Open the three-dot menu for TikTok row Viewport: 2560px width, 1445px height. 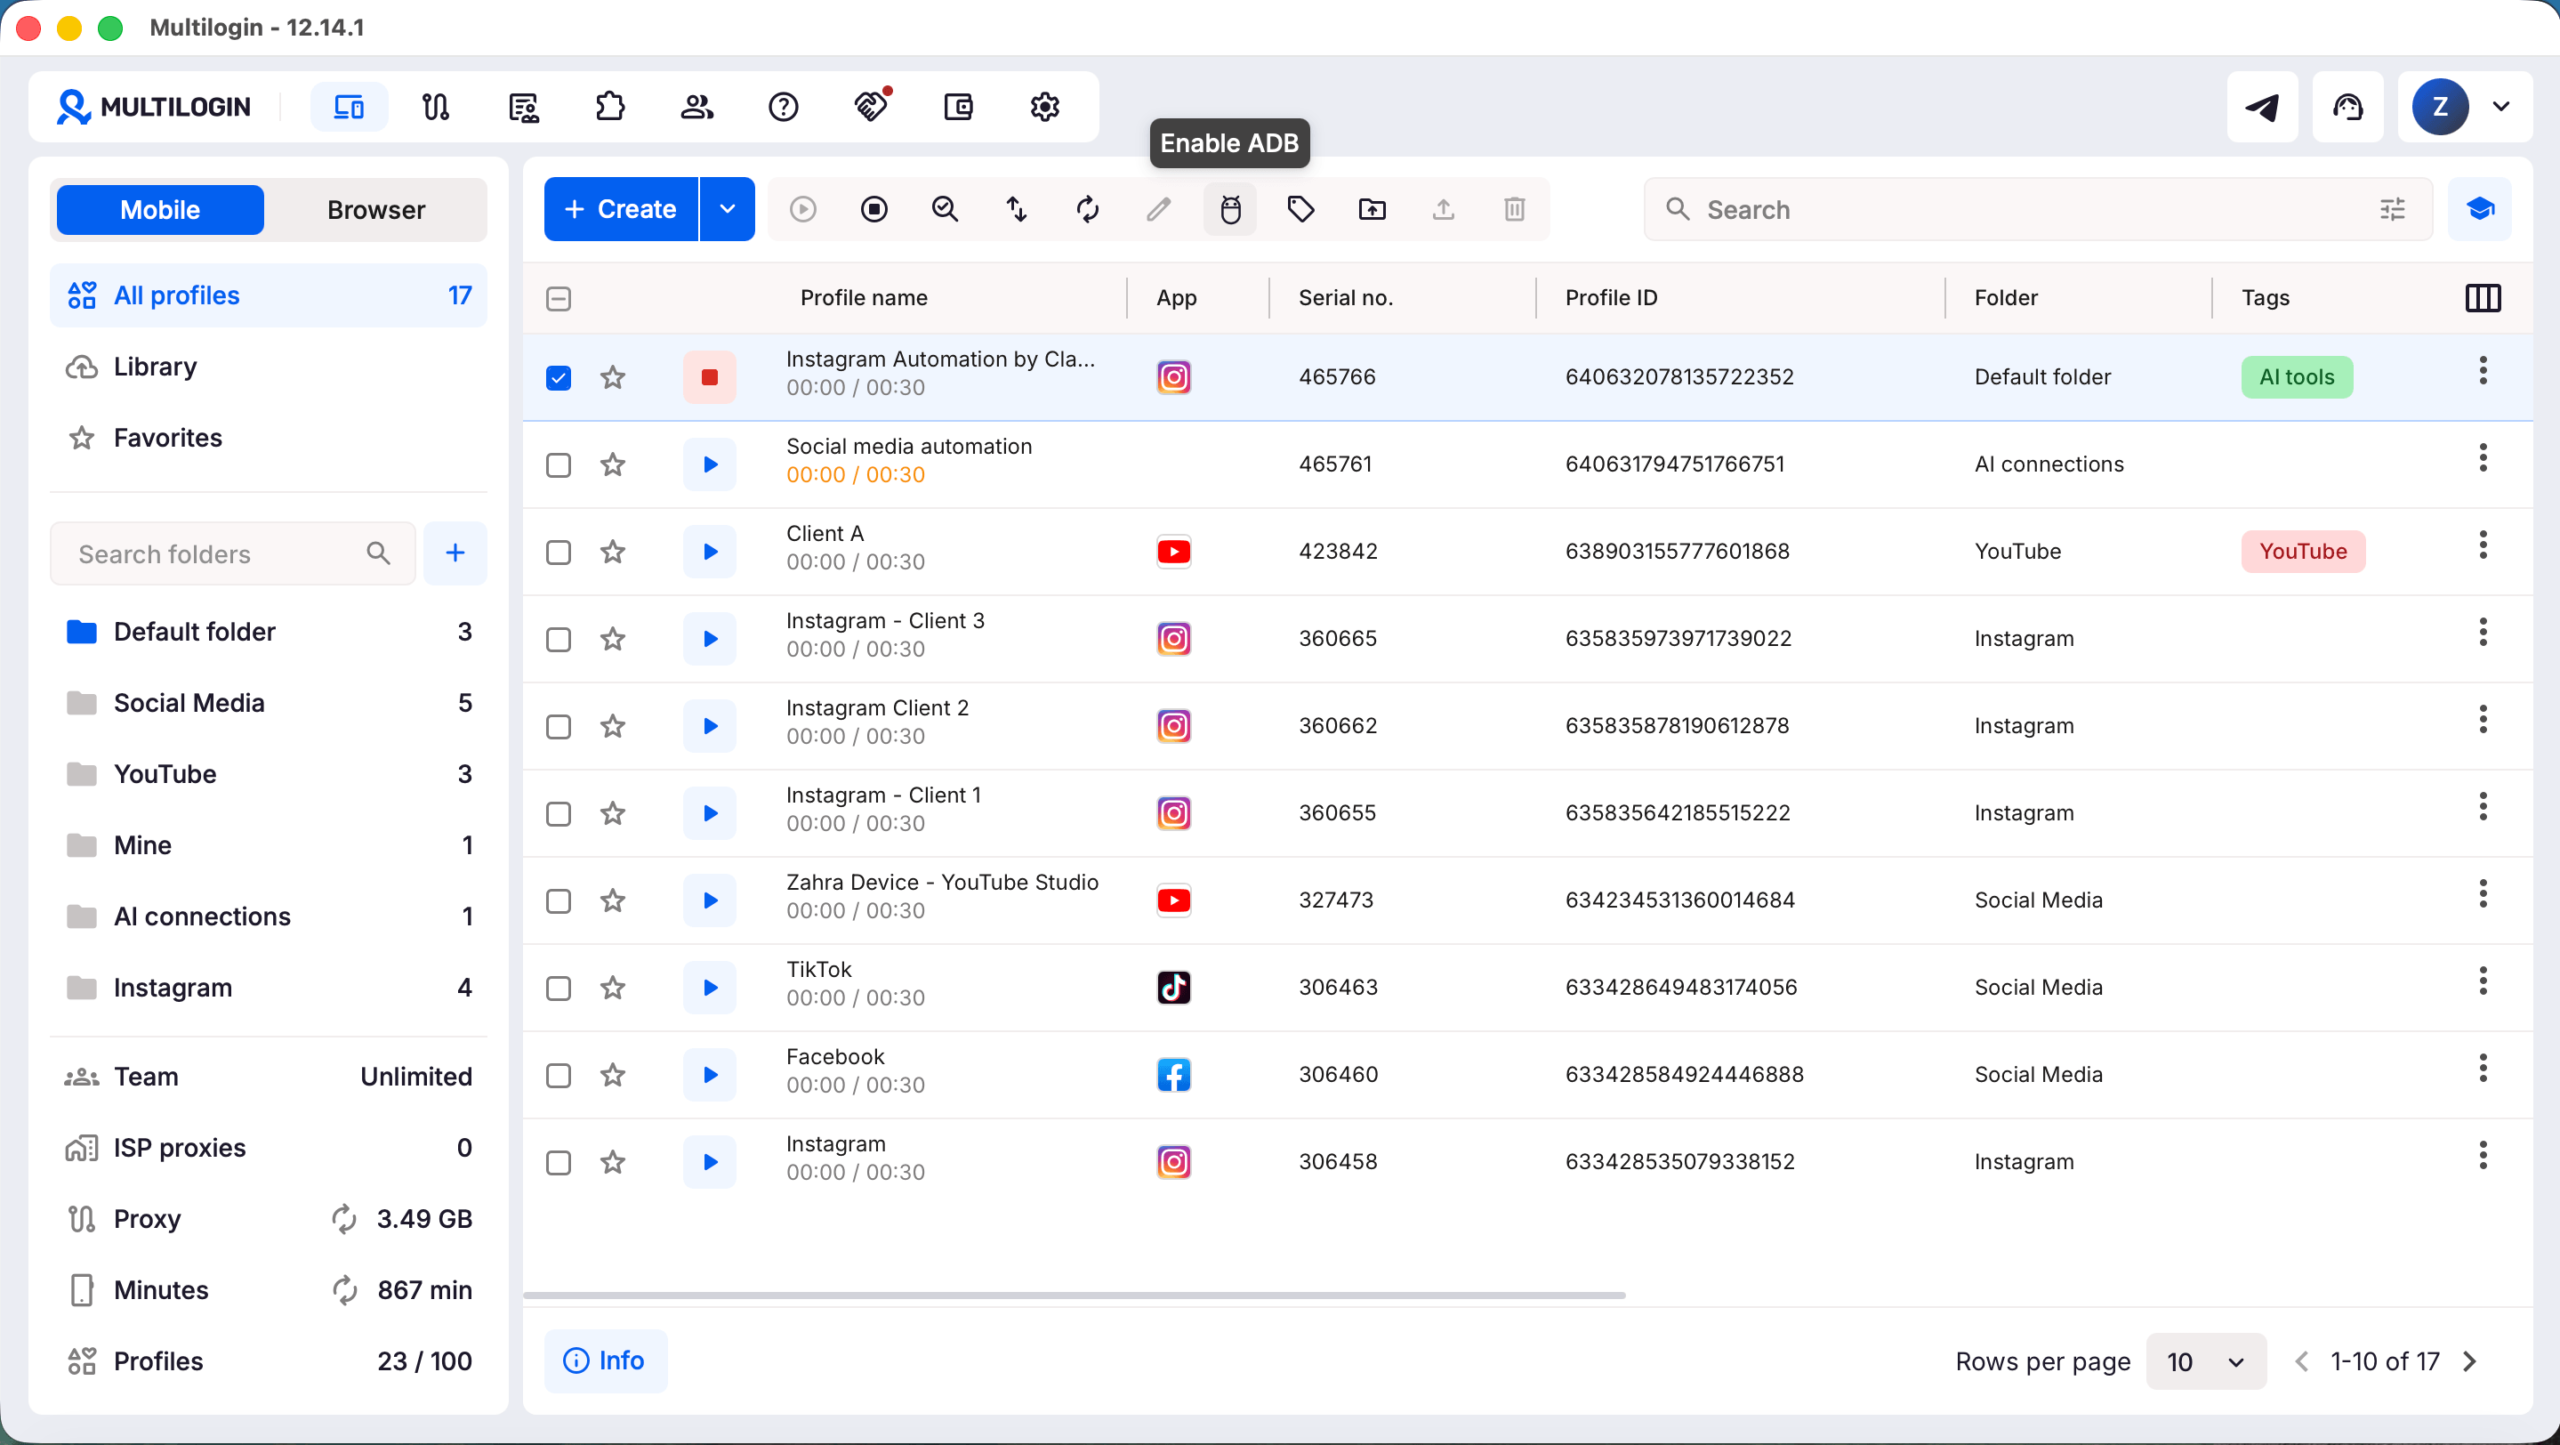2483,981
